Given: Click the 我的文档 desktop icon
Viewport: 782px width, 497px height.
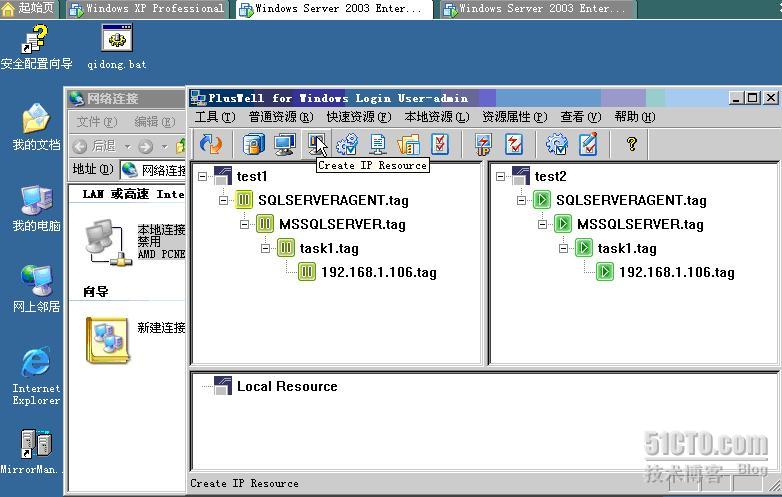Looking at the screenshot, I should 36,127.
